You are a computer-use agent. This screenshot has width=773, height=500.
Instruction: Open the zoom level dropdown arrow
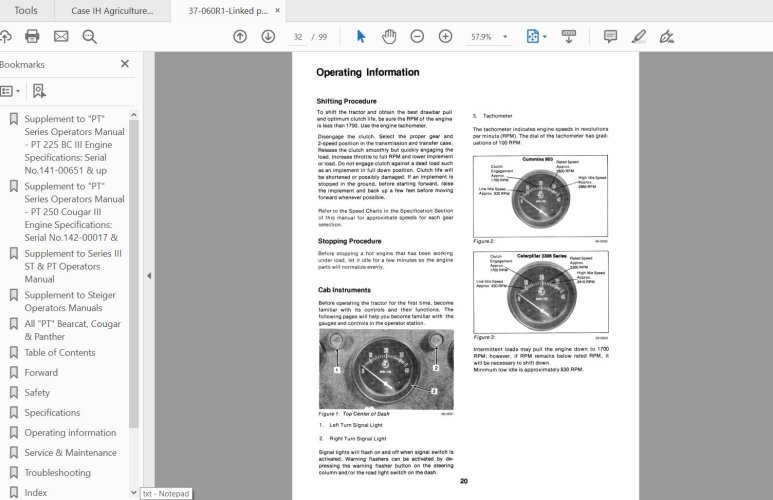505,37
